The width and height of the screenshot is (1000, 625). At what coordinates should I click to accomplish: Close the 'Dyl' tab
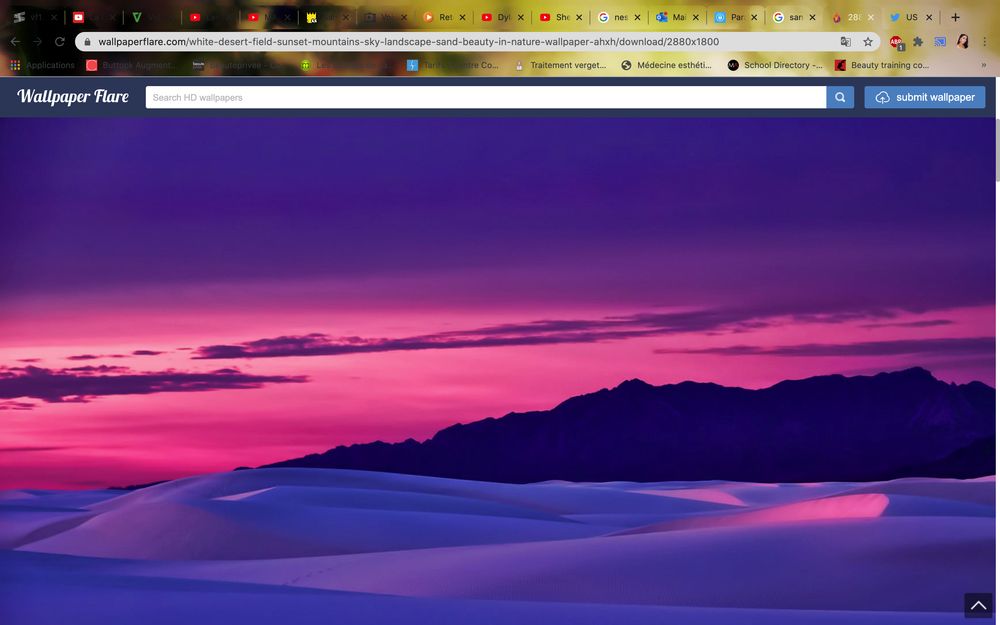(x=520, y=17)
